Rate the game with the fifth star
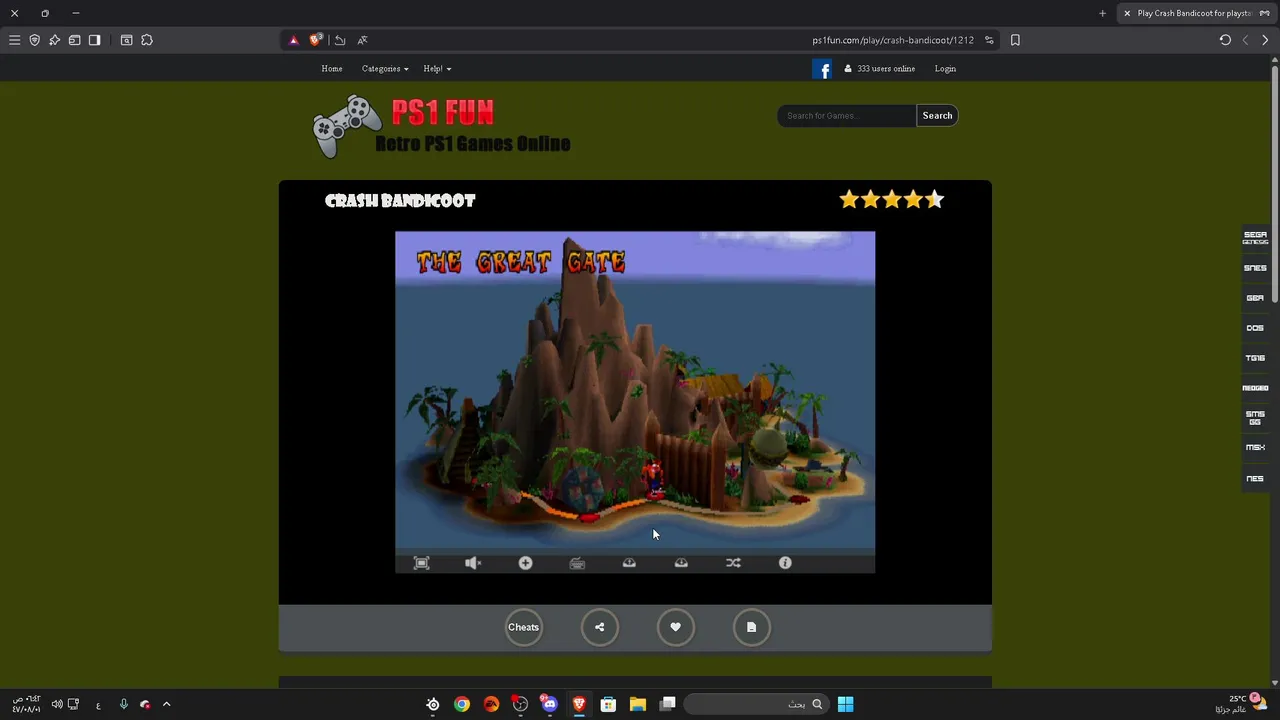The image size is (1280, 720). coord(935,200)
